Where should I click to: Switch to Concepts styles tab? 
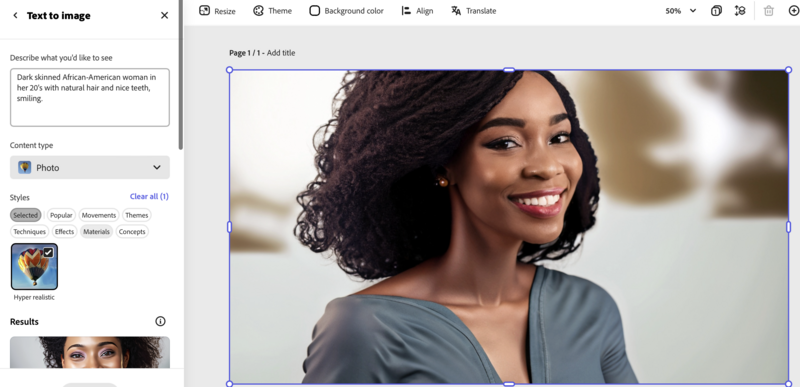(x=132, y=231)
